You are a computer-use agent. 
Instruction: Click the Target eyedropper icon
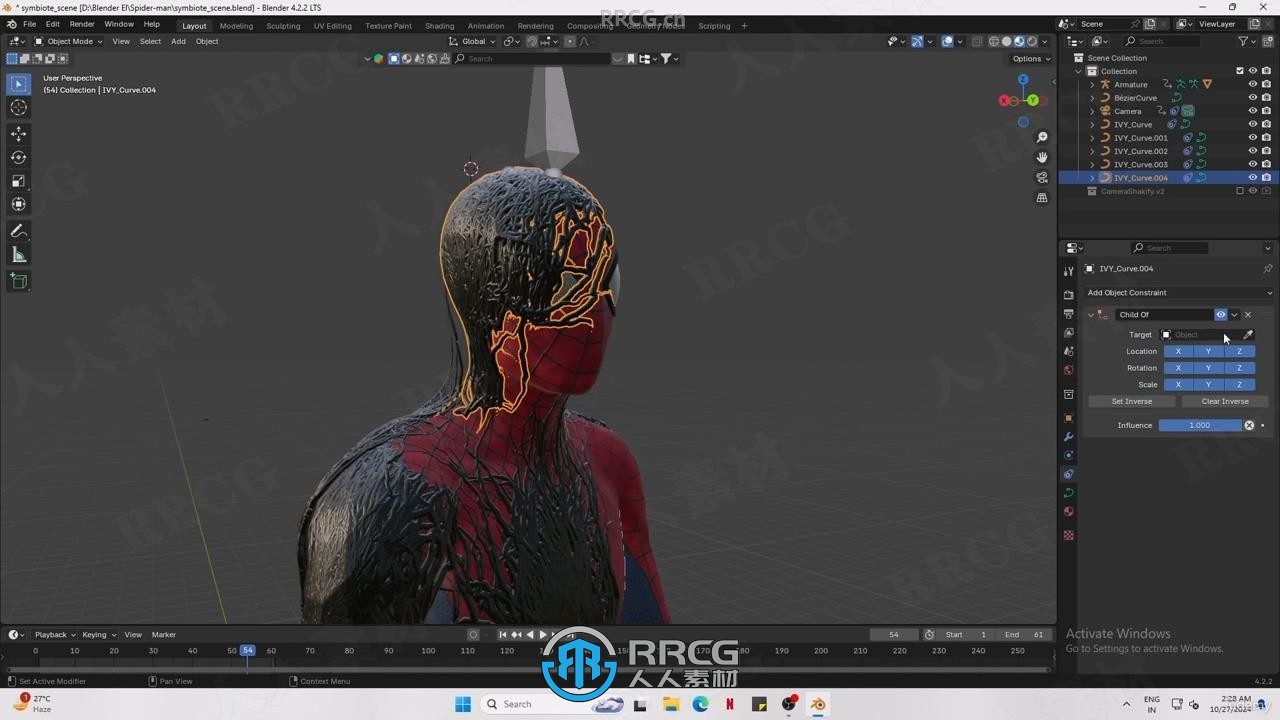tap(1248, 335)
